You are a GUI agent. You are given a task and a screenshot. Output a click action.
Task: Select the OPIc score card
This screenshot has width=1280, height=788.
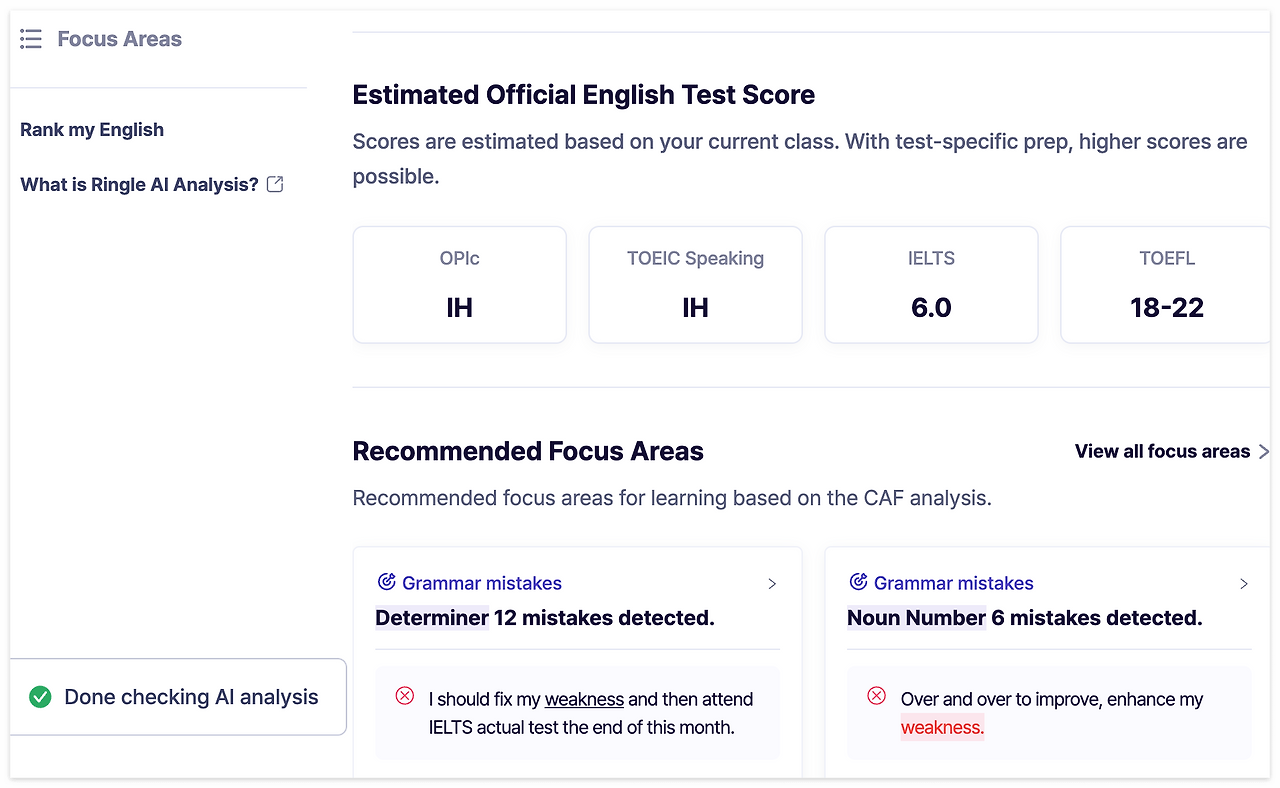pos(460,285)
